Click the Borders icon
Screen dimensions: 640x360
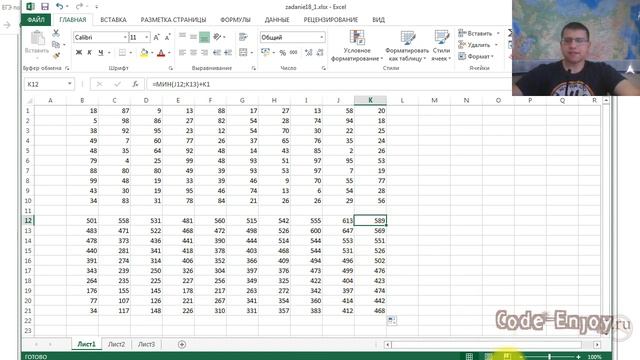[x=122, y=53]
